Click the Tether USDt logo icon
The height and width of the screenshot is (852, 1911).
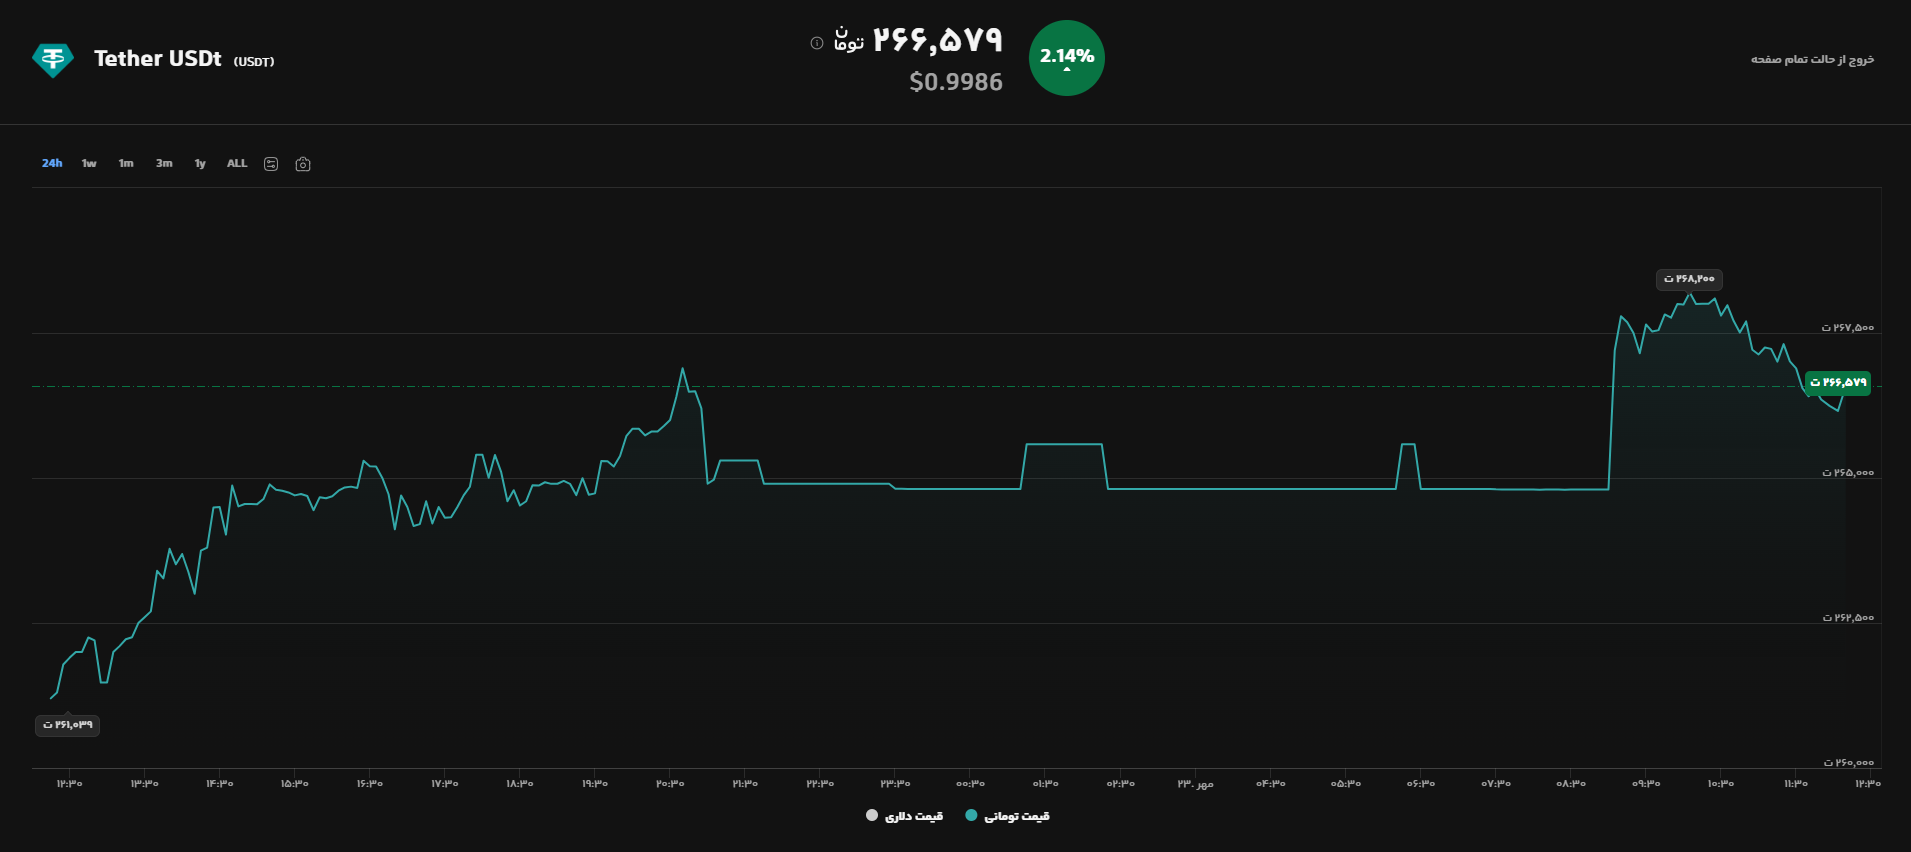53,60
